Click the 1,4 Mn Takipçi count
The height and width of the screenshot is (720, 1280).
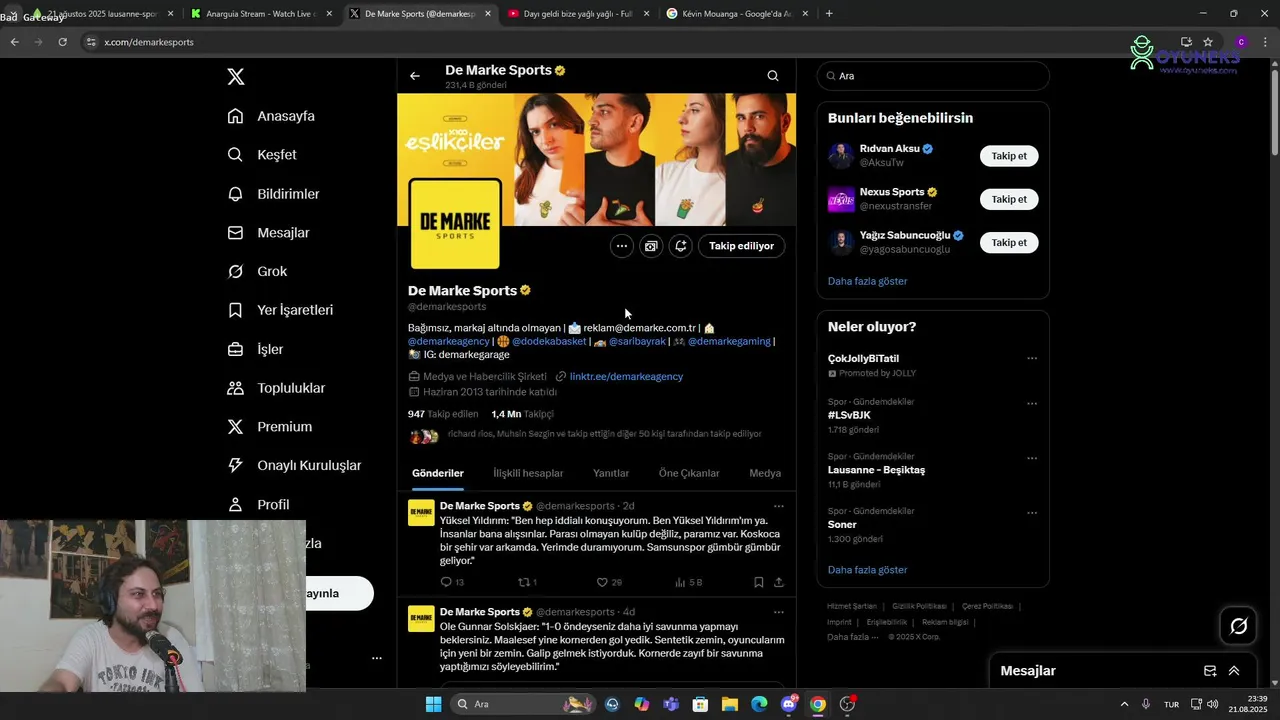coord(522,414)
